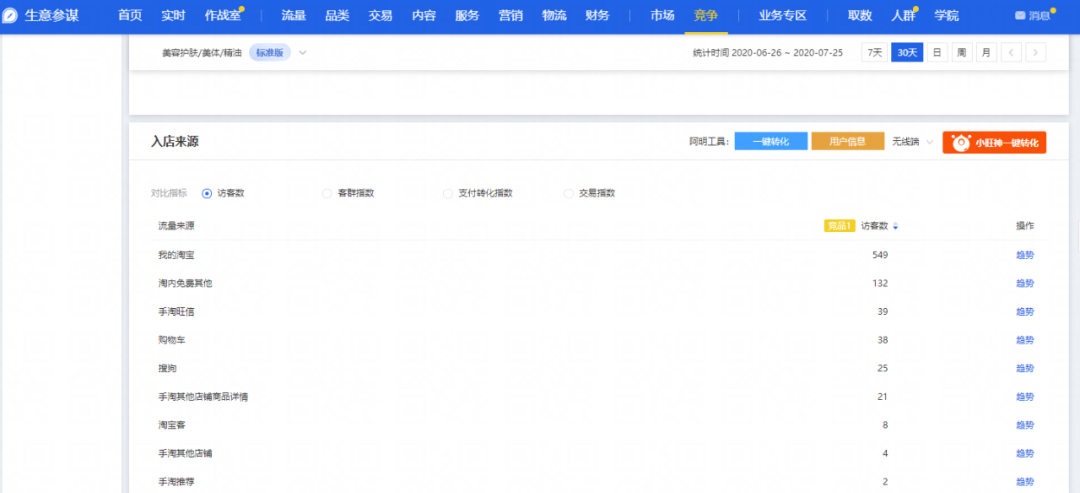Click the 标准版 badge
The height and width of the screenshot is (493, 1080).
pos(270,53)
